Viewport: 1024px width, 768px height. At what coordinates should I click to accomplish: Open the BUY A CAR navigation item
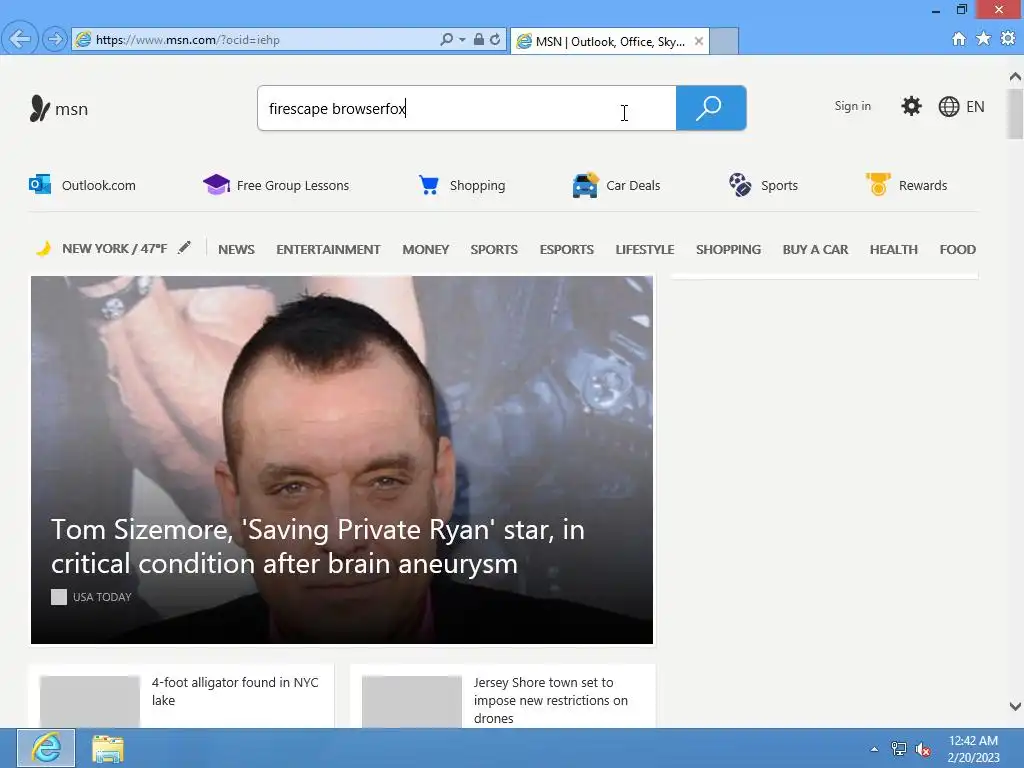815,249
